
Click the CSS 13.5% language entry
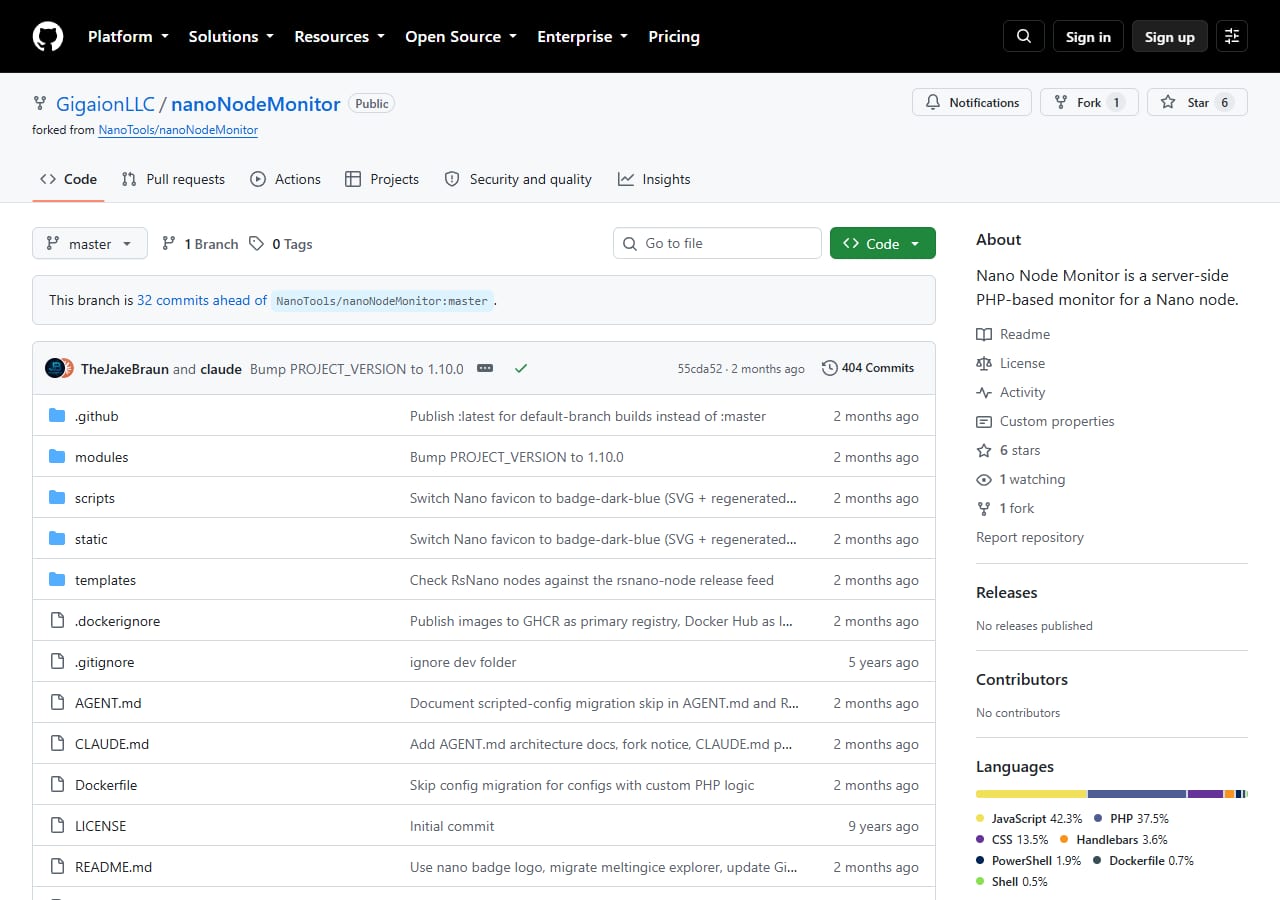pyautogui.click(x=1012, y=839)
